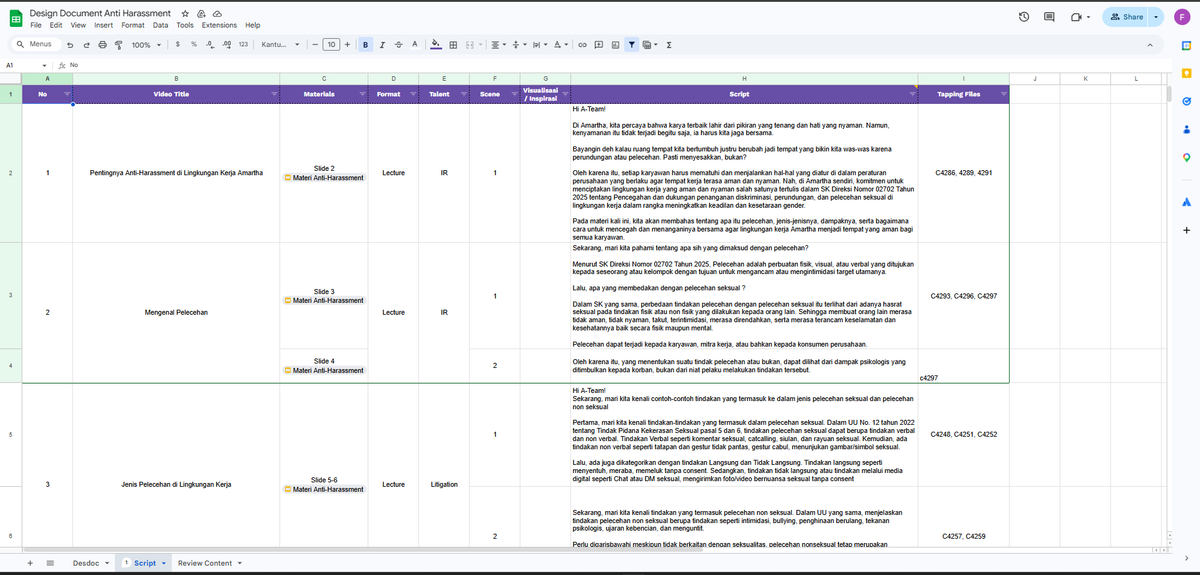Image resolution: width=1200 pixels, height=575 pixels.
Task: Open Script column filter toggle
Action: 912,94
